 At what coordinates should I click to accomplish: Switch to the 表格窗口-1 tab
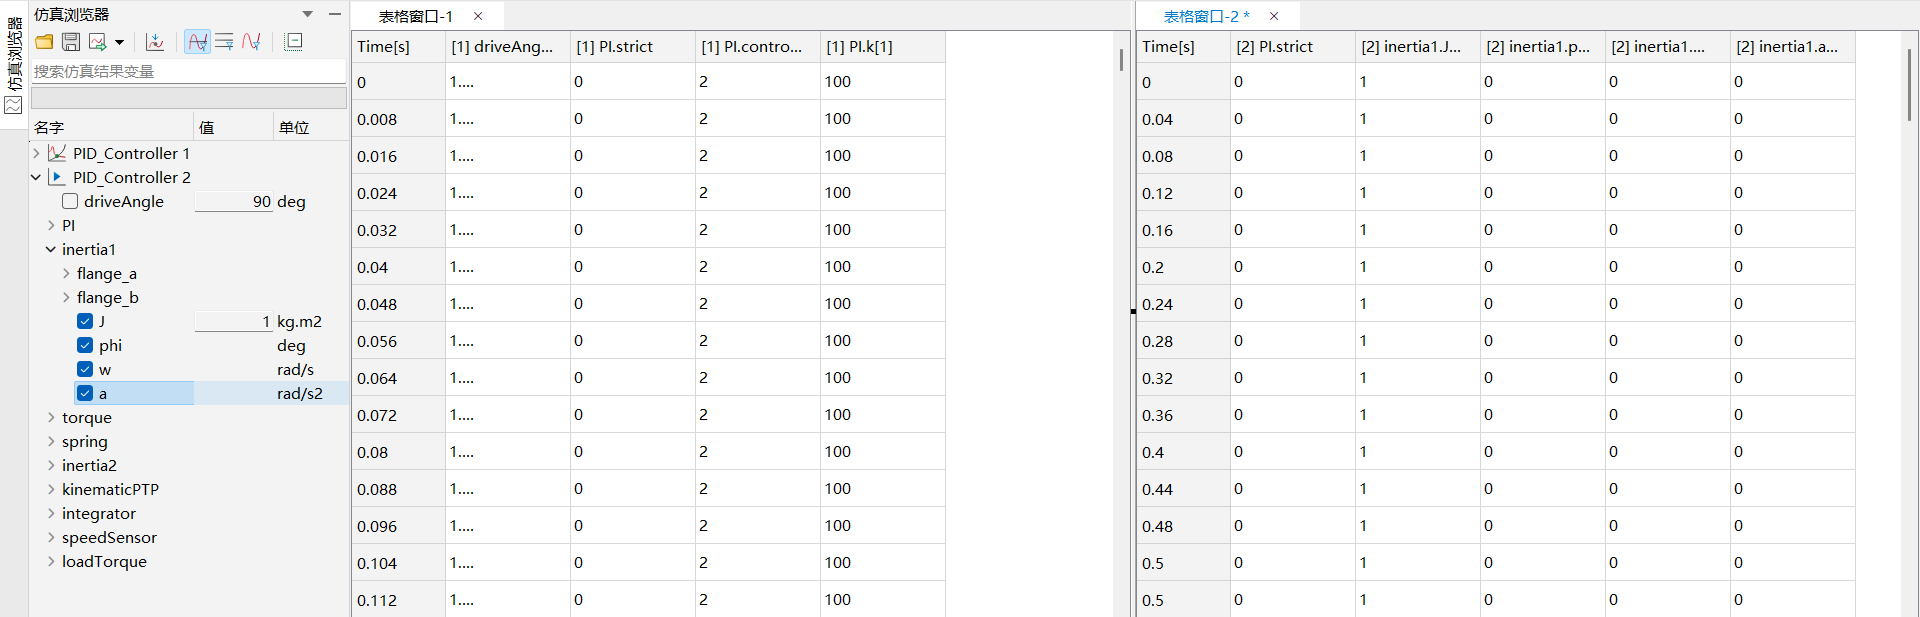point(415,16)
